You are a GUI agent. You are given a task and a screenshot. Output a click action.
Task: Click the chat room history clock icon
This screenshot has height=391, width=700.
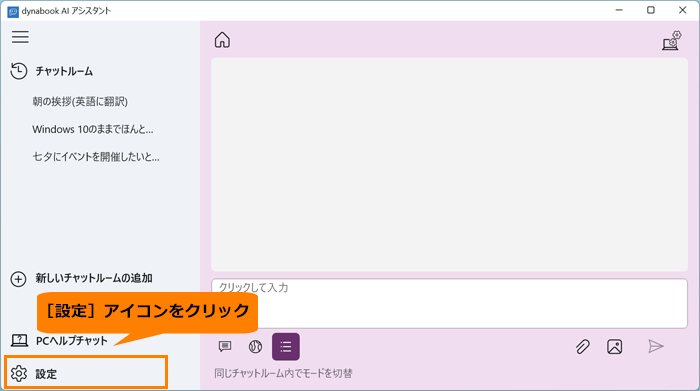(19, 71)
